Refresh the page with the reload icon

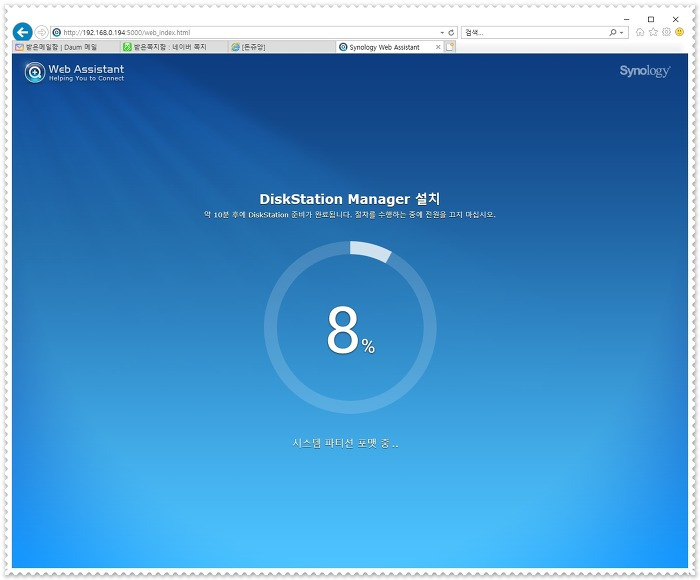(451, 33)
